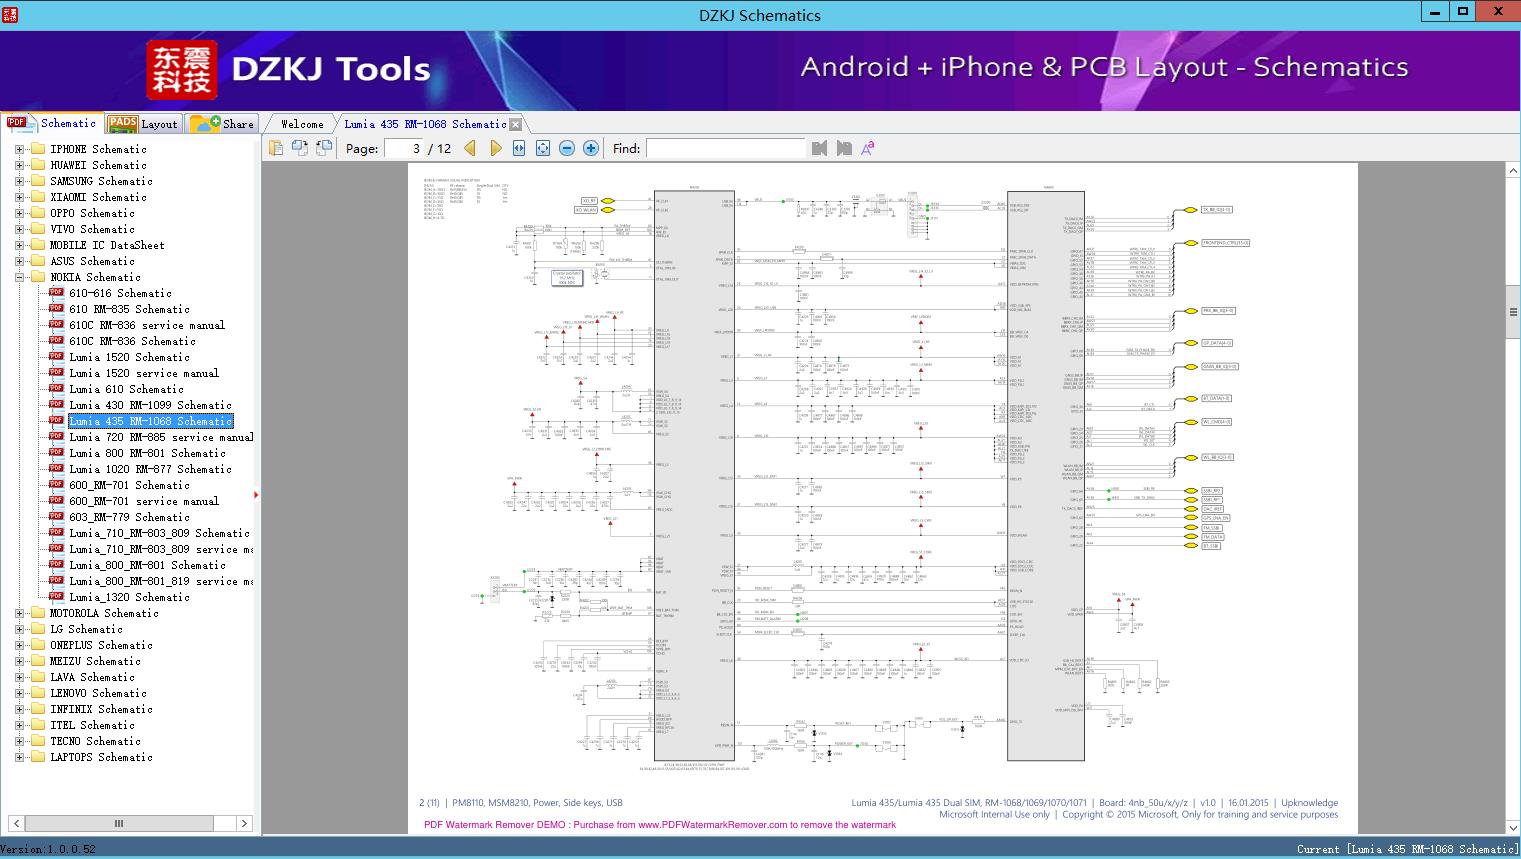Click PDF icon beside 600_RM-701 Schematic
Viewport: 1521px width, 859px height.
point(57,485)
